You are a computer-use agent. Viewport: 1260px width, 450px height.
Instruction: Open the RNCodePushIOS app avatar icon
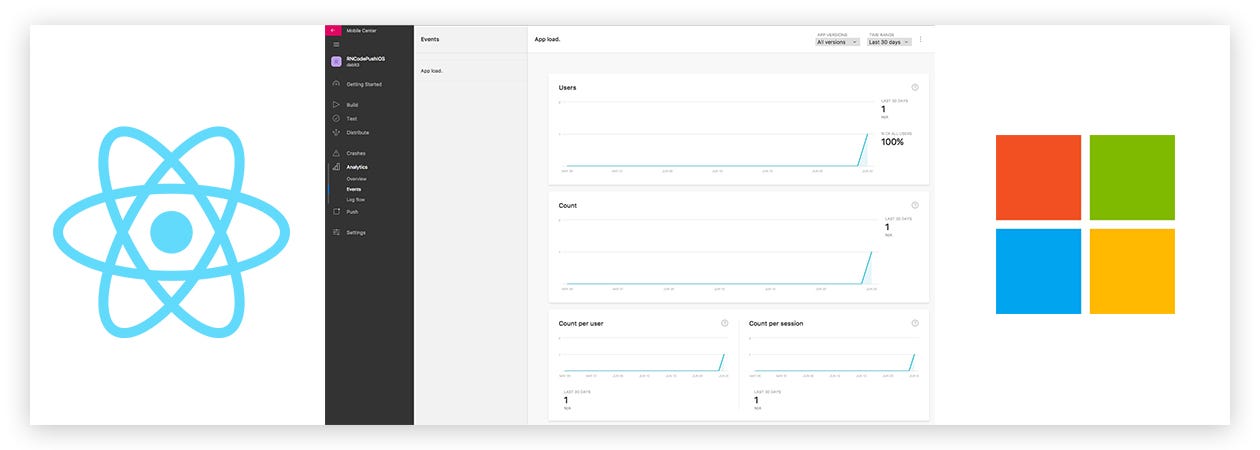click(337, 61)
